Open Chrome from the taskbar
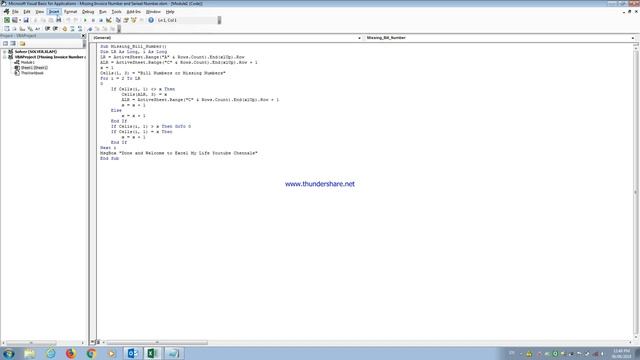 click(91, 353)
